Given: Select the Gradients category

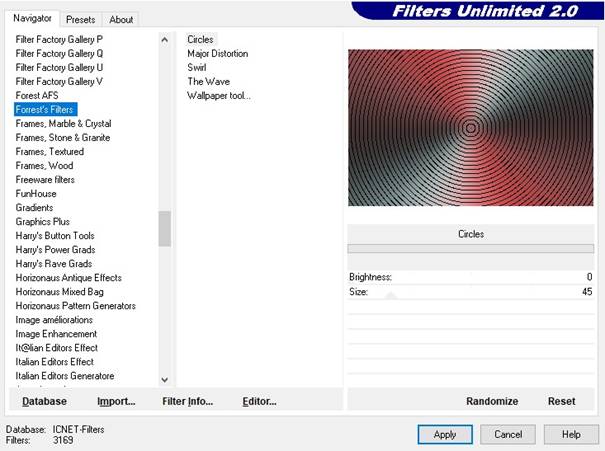Looking at the screenshot, I should pyautogui.click(x=34, y=208).
